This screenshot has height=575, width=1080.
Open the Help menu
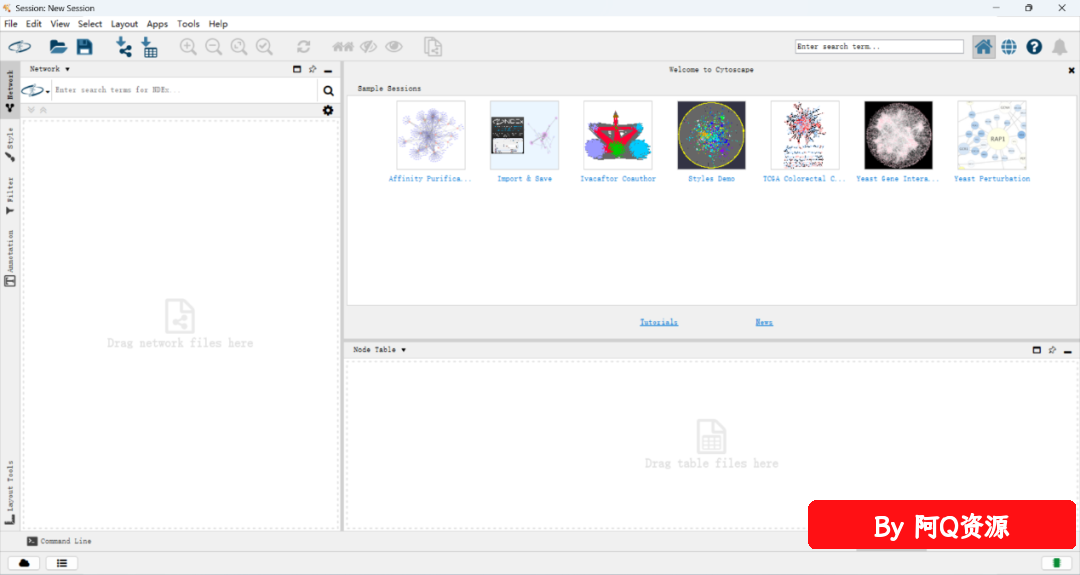[218, 23]
